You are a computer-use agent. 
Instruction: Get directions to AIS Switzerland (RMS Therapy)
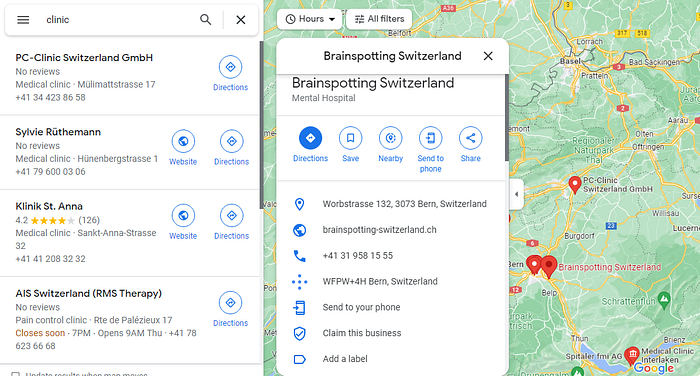pos(230,309)
